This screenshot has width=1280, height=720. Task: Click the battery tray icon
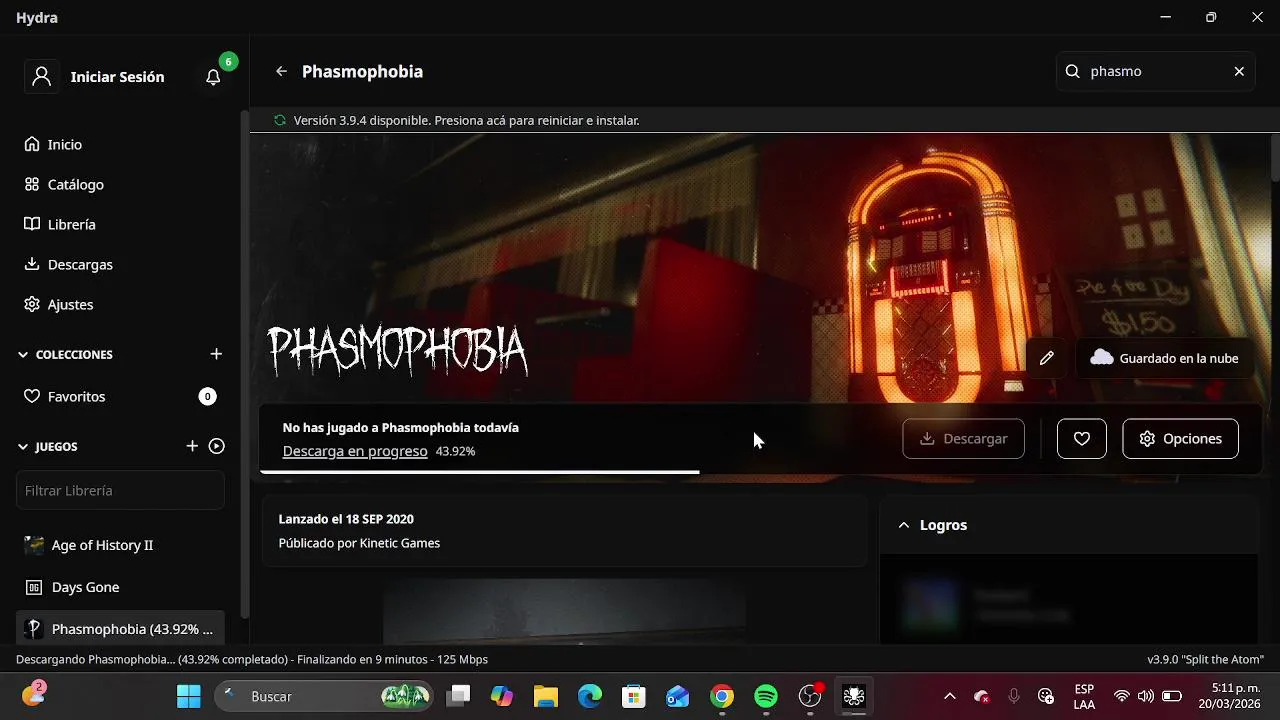1172,696
